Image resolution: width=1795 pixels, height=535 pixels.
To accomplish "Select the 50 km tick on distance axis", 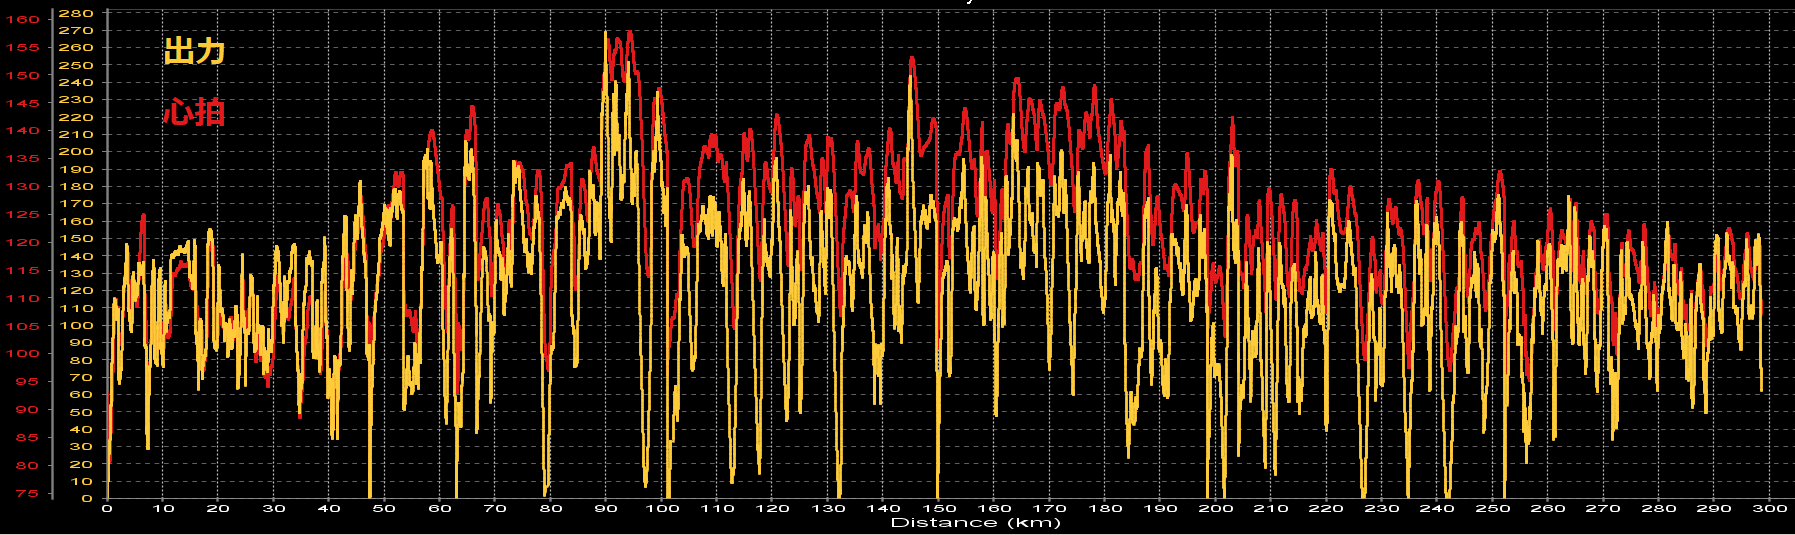I will pyautogui.click(x=384, y=508).
